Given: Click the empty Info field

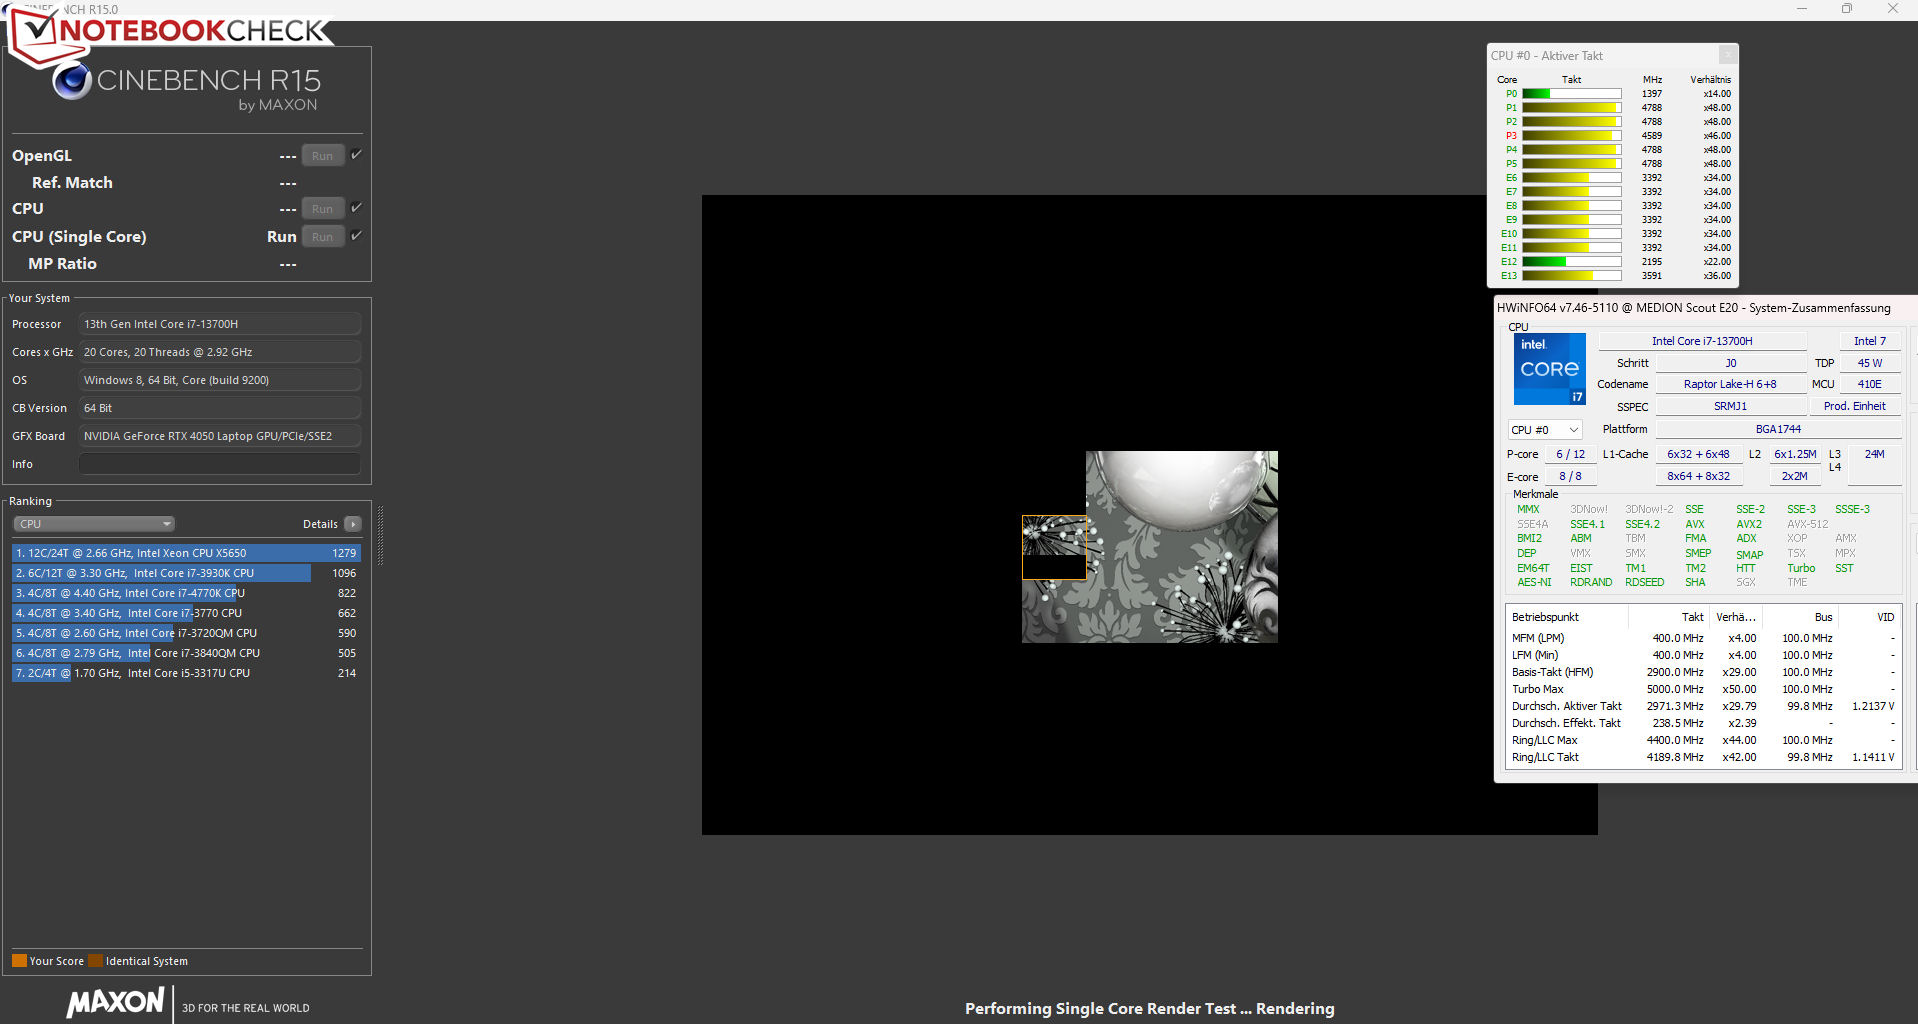Looking at the screenshot, I should click(219, 464).
